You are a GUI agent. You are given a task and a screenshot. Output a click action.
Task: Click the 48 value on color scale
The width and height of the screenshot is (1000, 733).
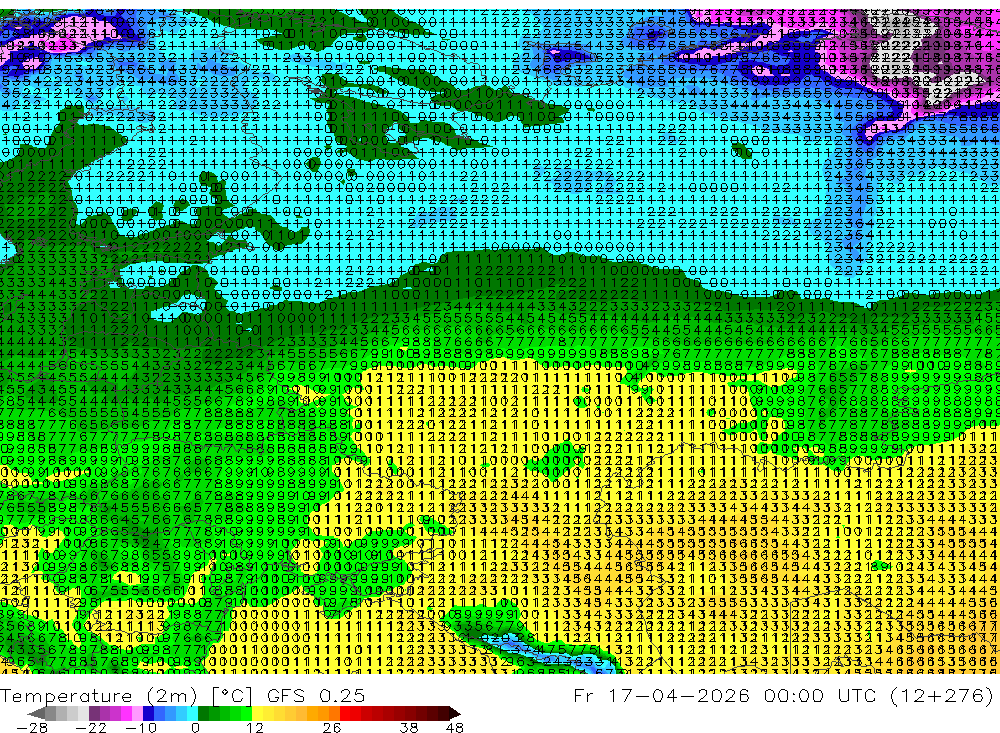[x=454, y=727]
